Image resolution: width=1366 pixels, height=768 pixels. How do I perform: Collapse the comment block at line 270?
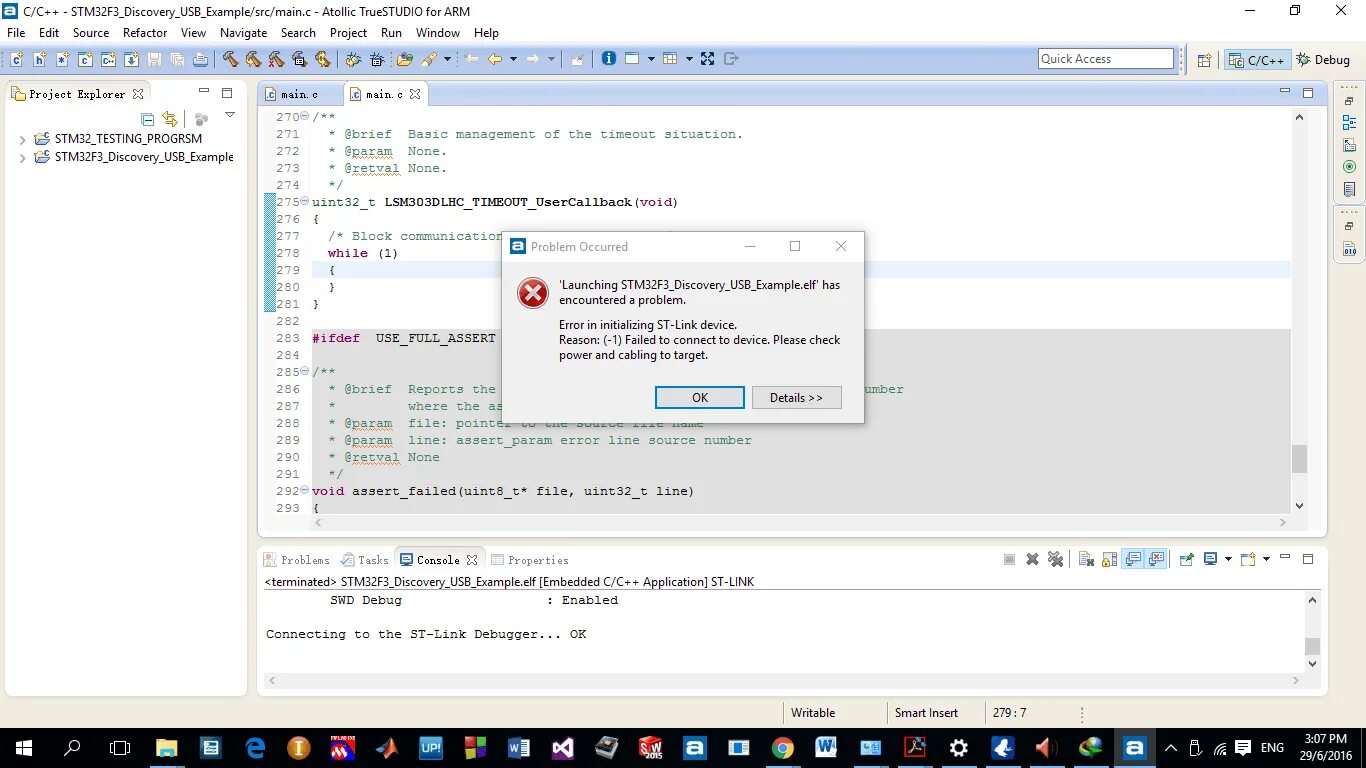[305, 117]
